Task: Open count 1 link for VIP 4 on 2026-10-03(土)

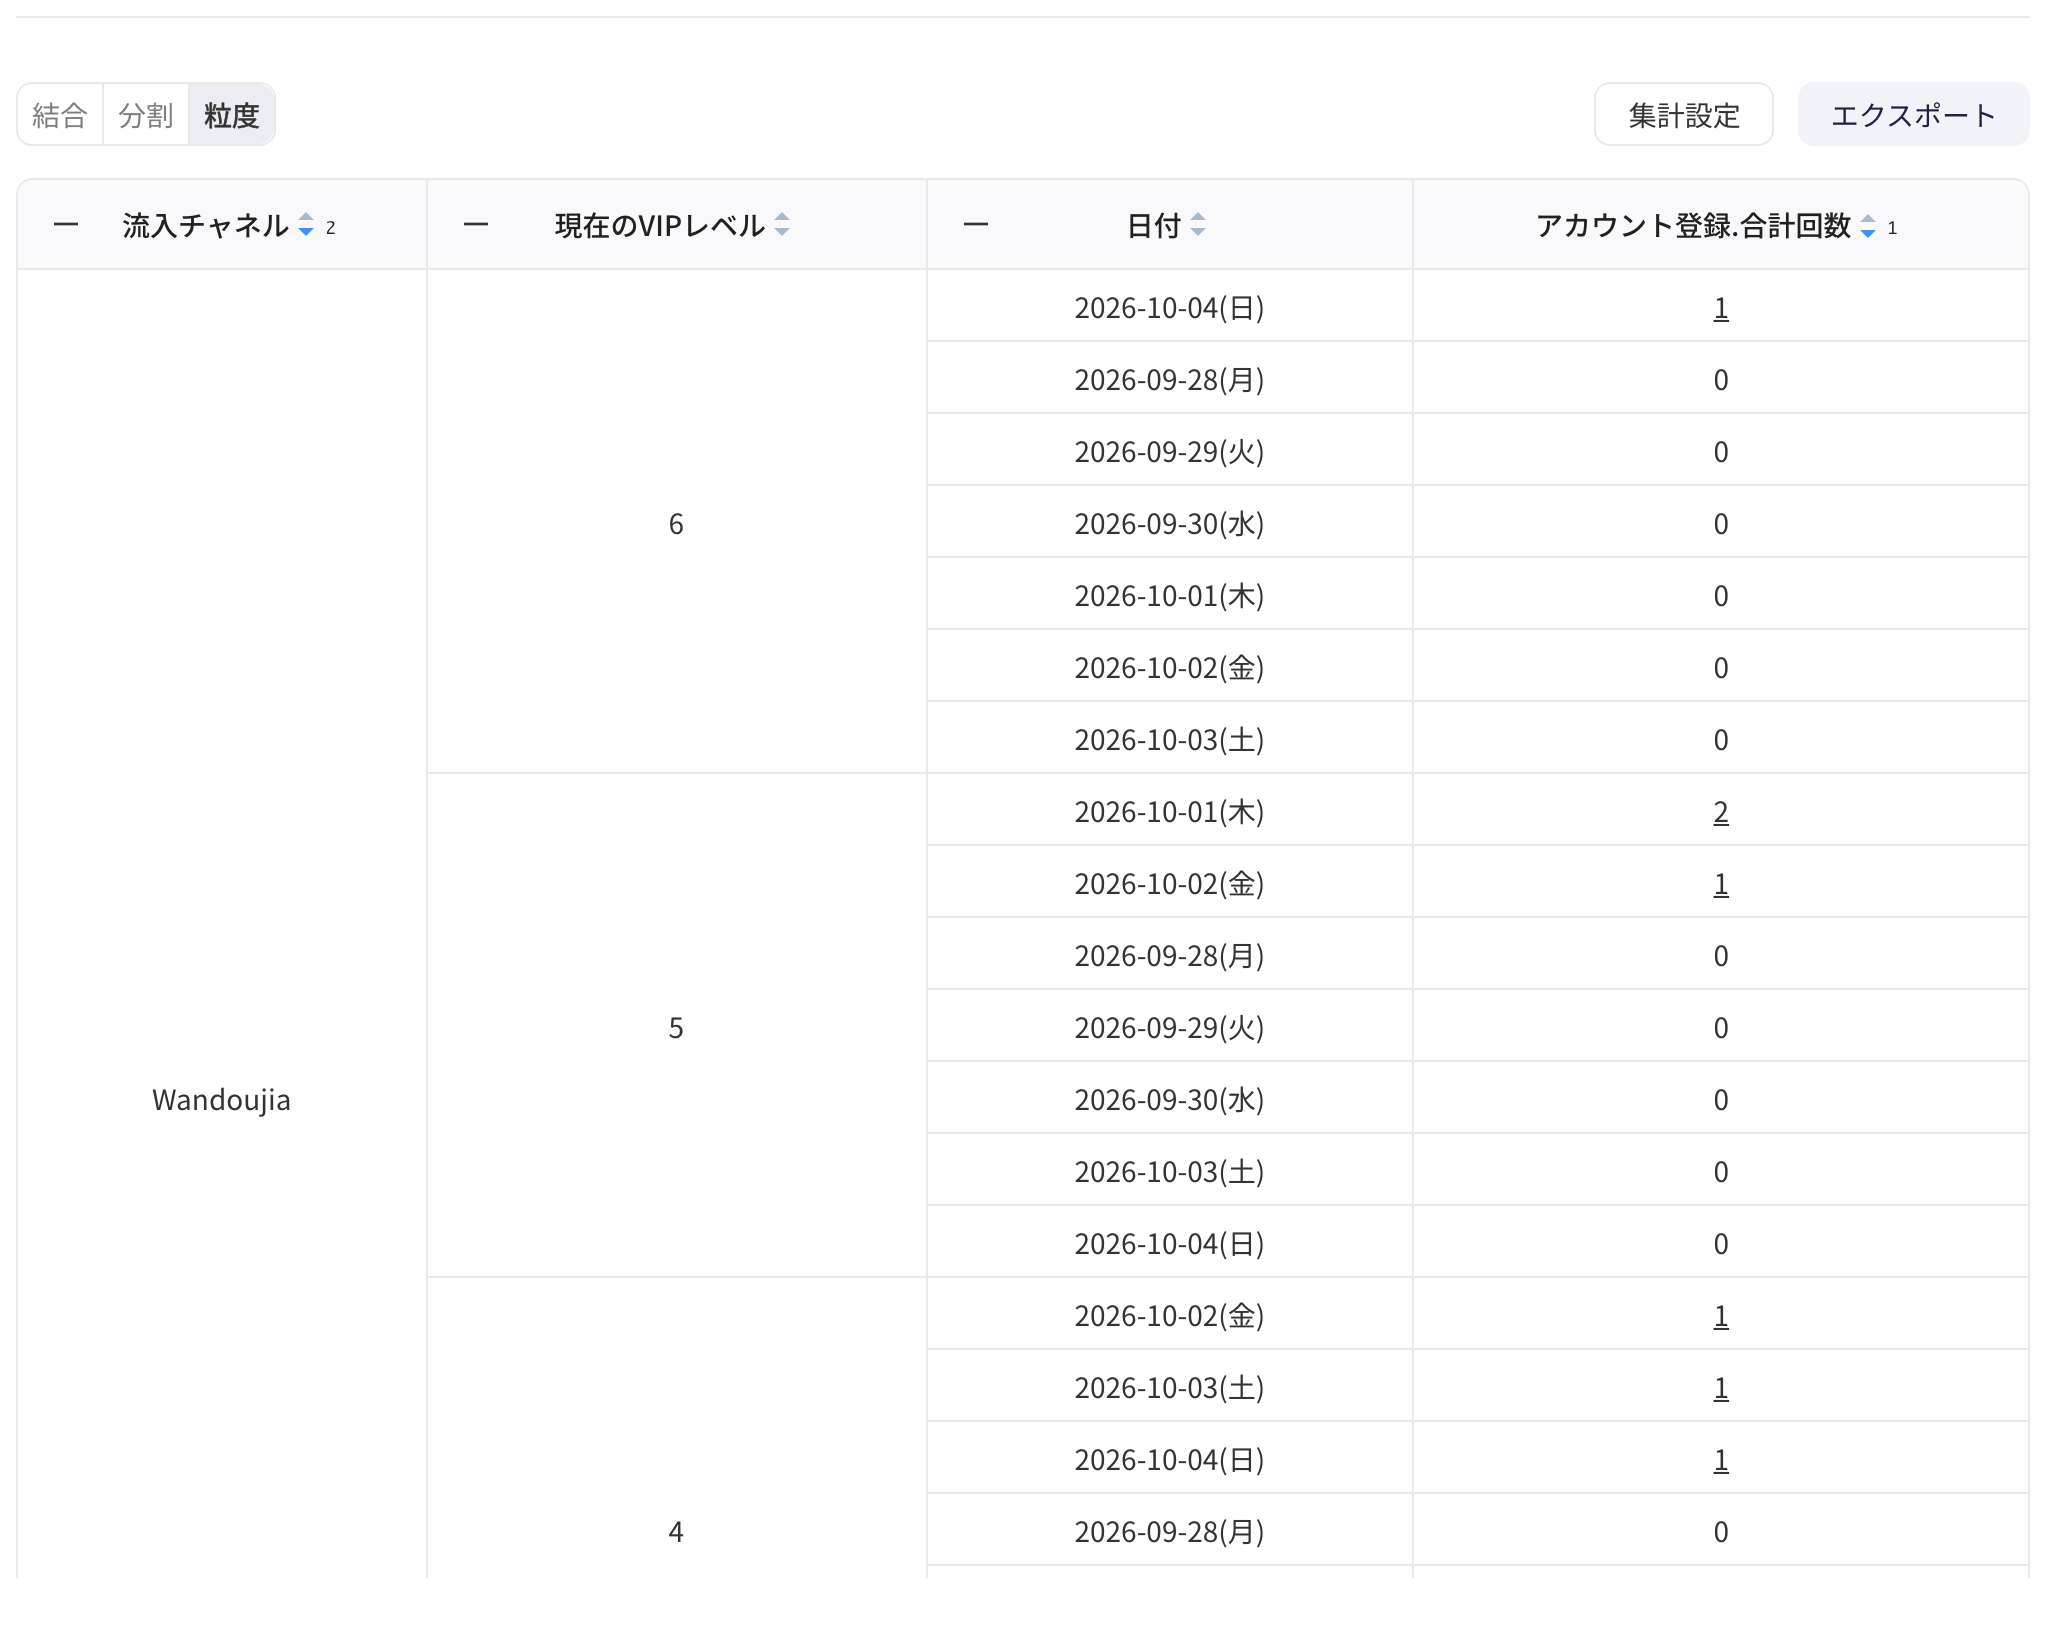Action: (x=1721, y=1388)
